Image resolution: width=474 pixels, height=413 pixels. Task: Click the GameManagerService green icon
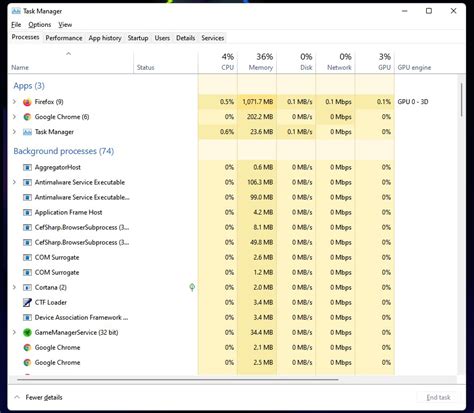(x=27, y=332)
